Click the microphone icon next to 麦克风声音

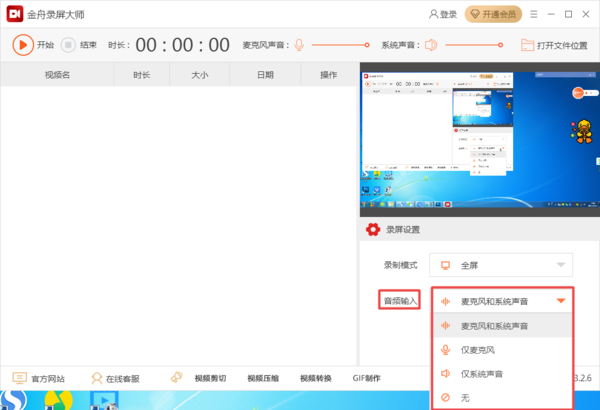[x=299, y=45]
